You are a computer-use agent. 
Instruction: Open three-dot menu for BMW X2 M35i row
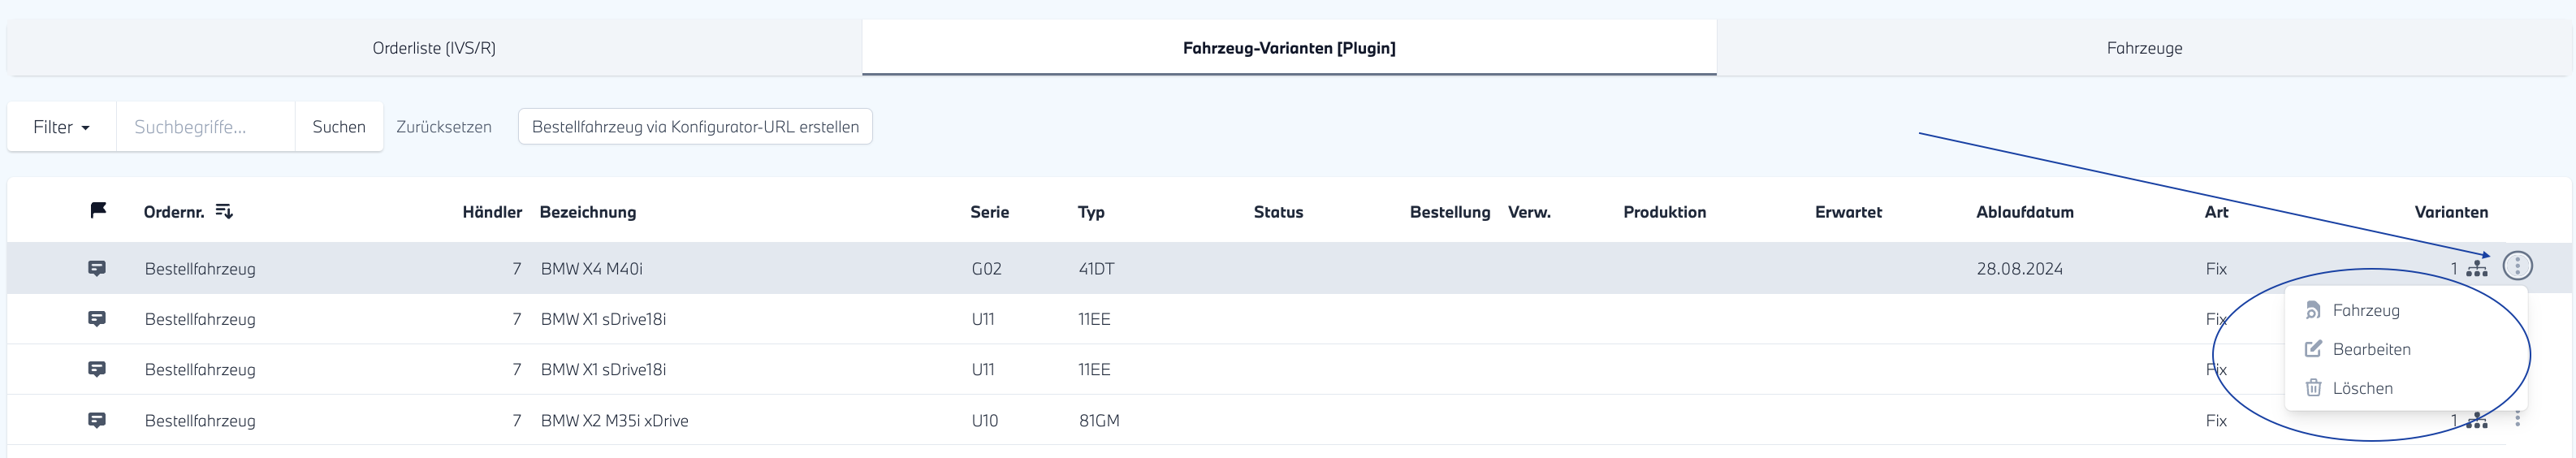click(x=2517, y=420)
